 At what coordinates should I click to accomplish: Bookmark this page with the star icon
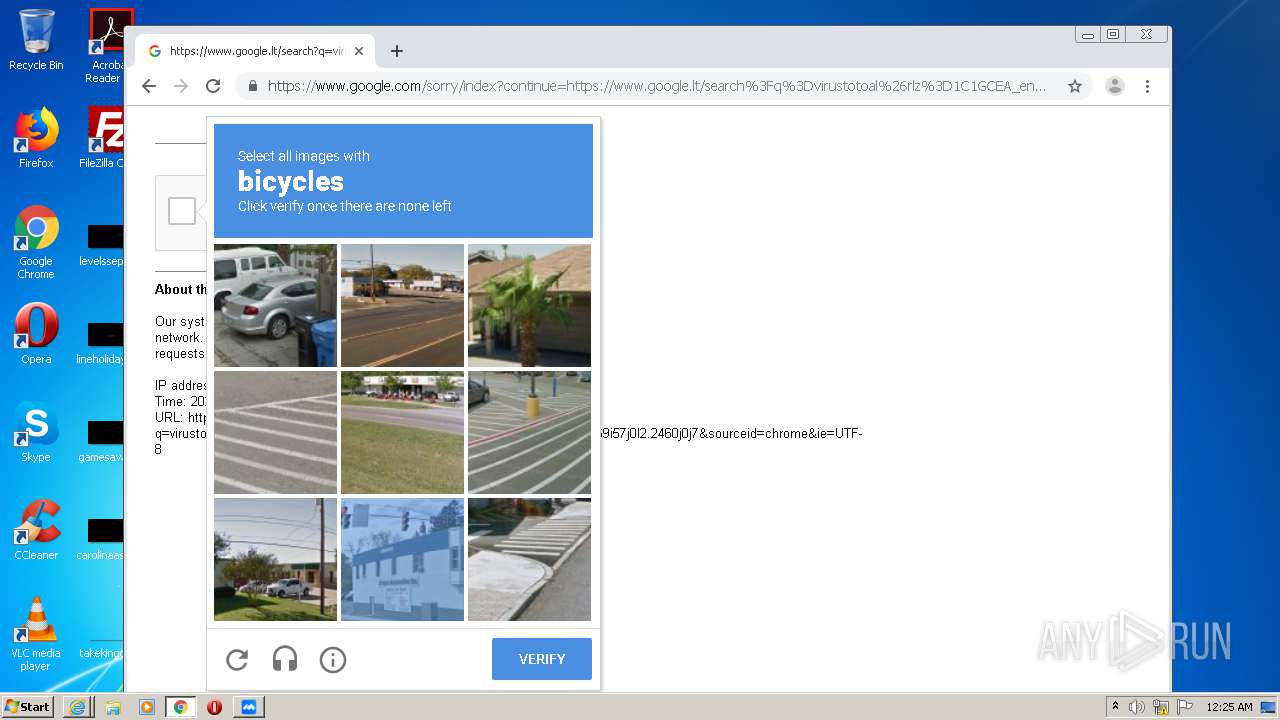(x=1075, y=86)
